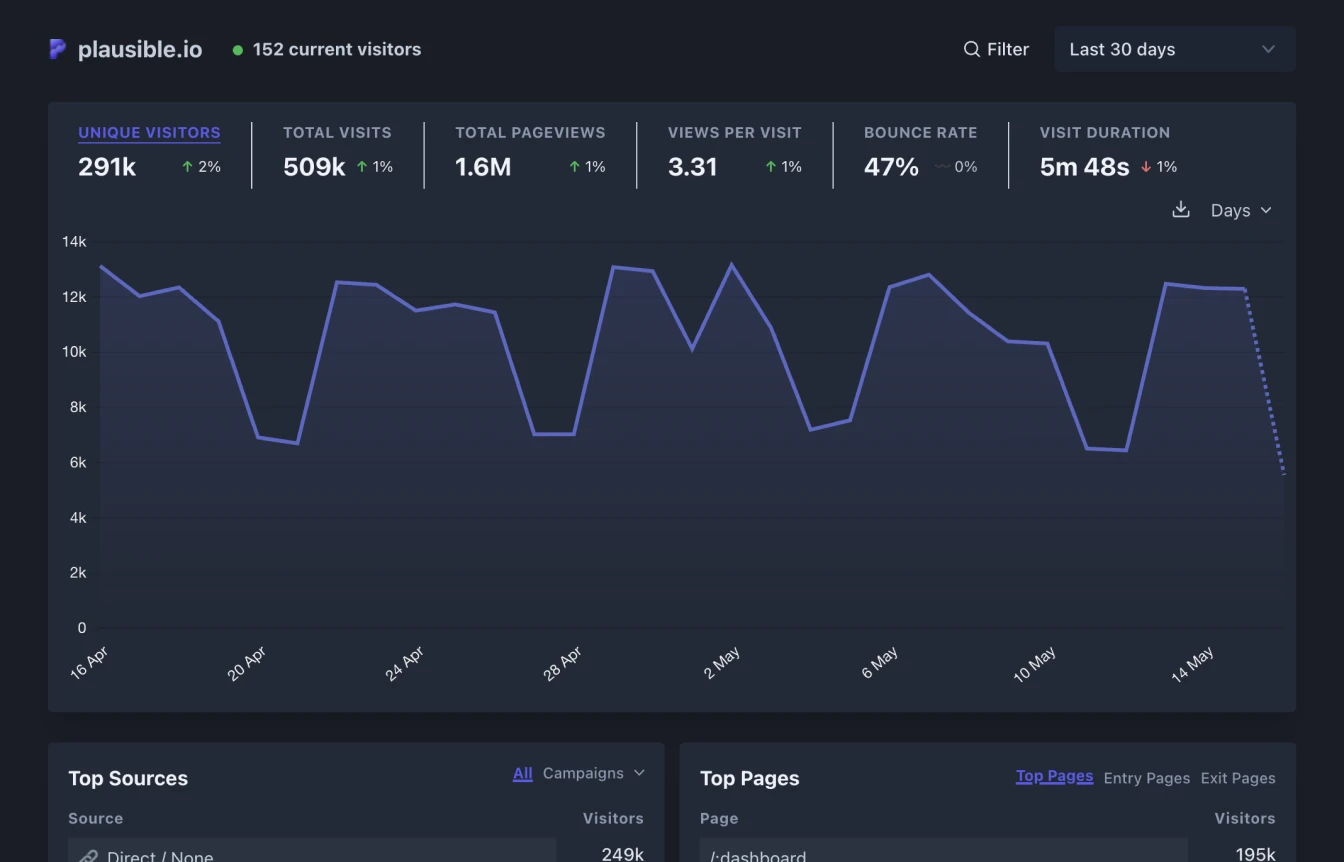Click the red down arrow on visit duration
The height and width of the screenshot is (862, 1344).
pyautogui.click(x=1146, y=167)
